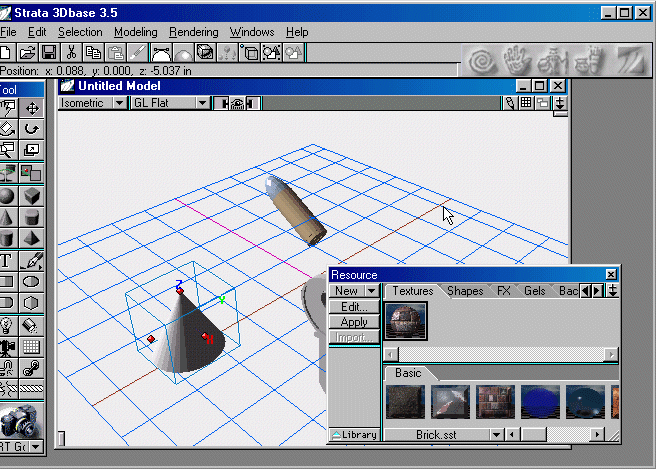Switch to the FX tab
This screenshot has width=656, height=469.
[x=504, y=291]
